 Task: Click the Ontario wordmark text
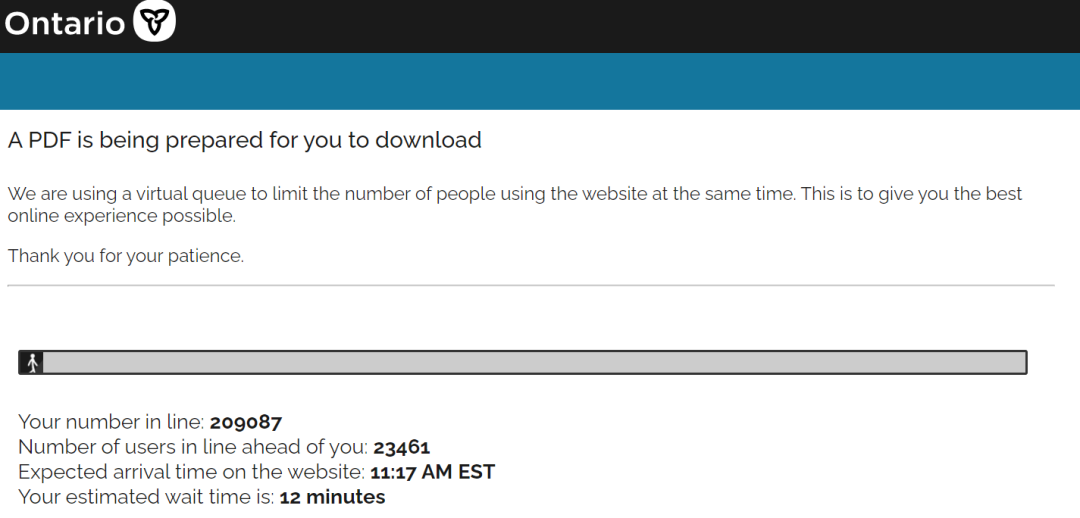click(65, 24)
